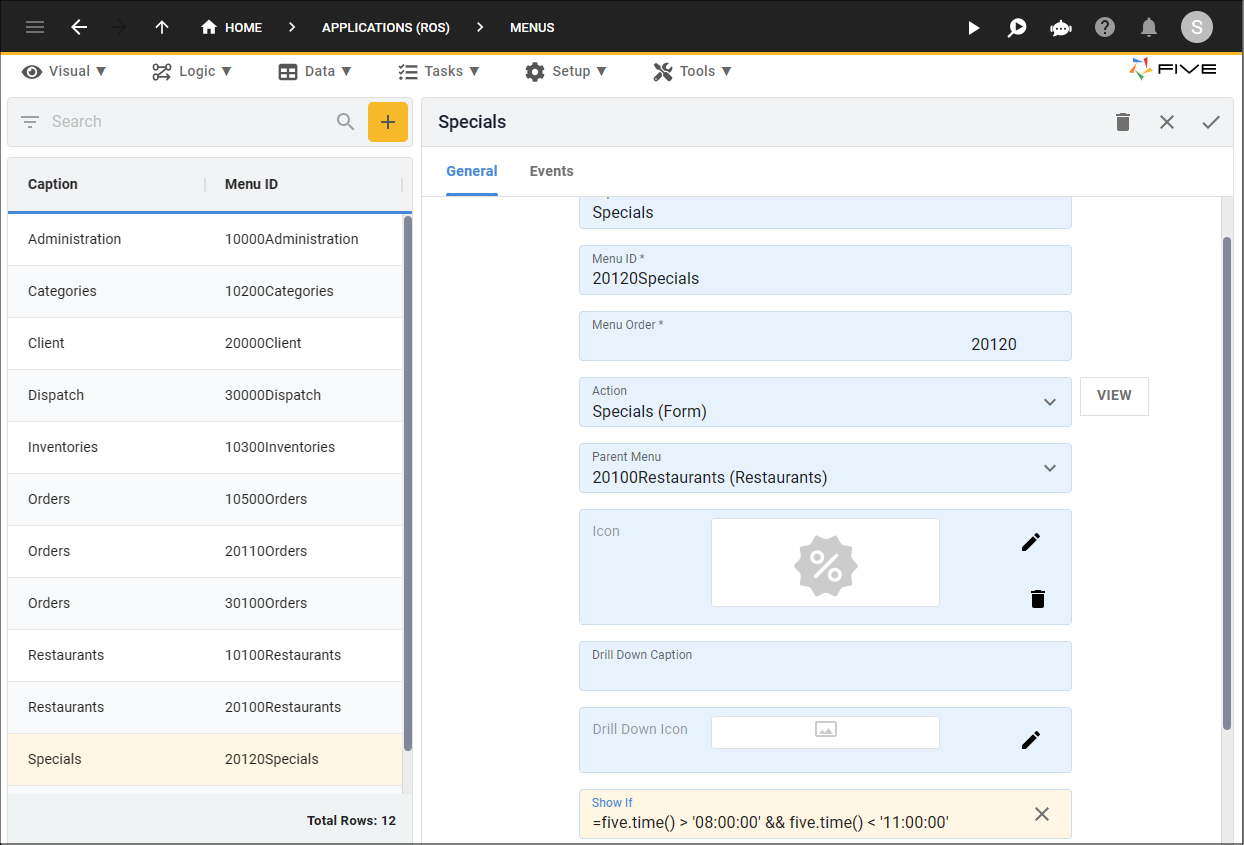Screen dimensions: 1244x845
Task: Click the Menu Order input field
Action: (x=825, y=344)
